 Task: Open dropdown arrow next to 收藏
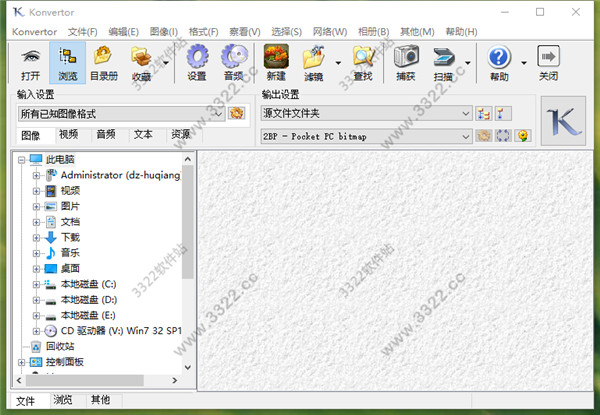pyautogui.click(x=166, y=63)
